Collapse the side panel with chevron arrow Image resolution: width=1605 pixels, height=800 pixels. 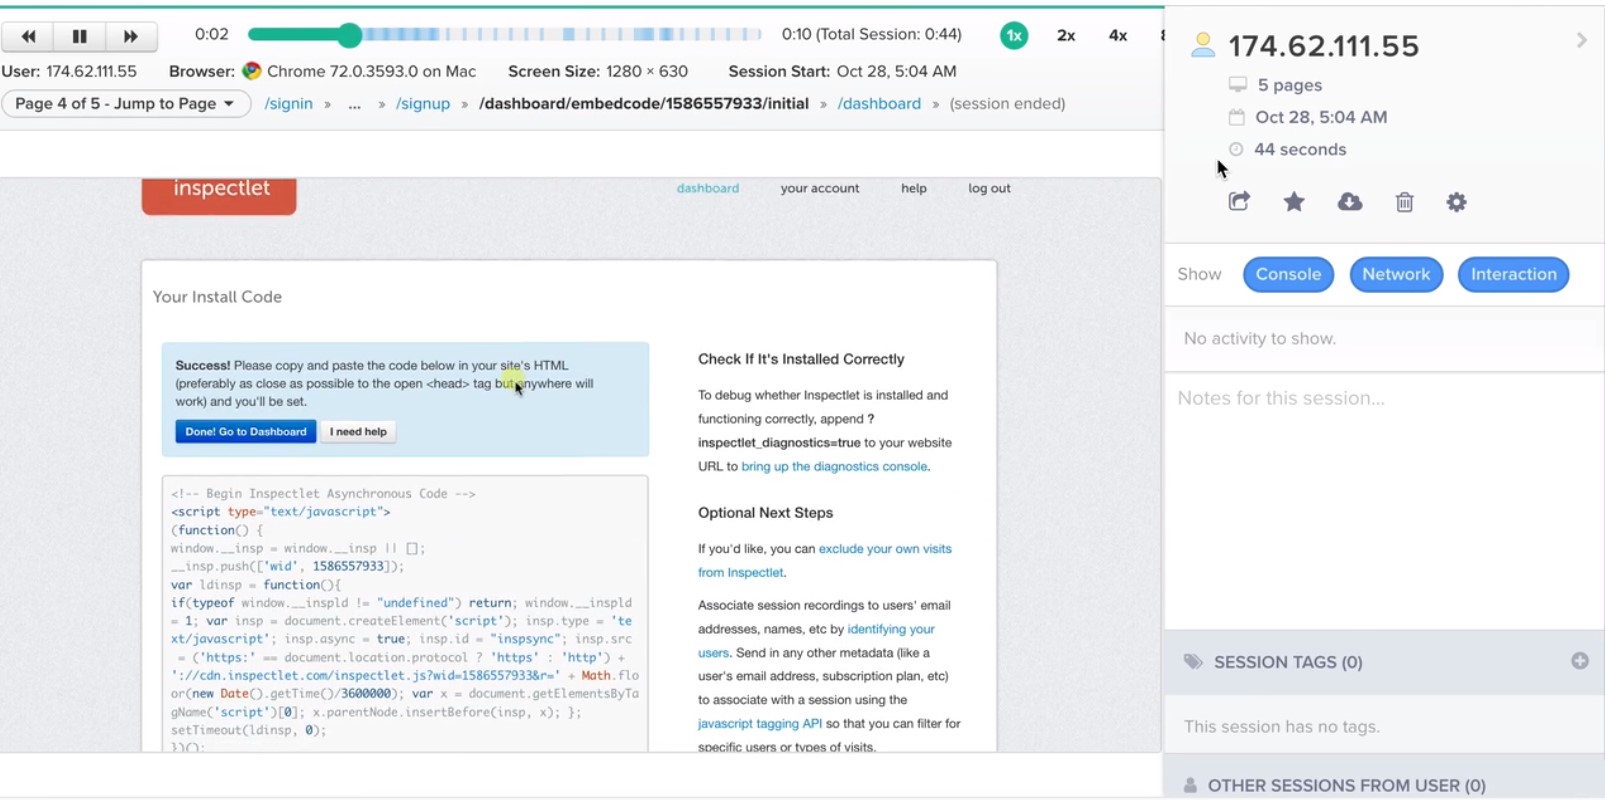point(1581,40)
